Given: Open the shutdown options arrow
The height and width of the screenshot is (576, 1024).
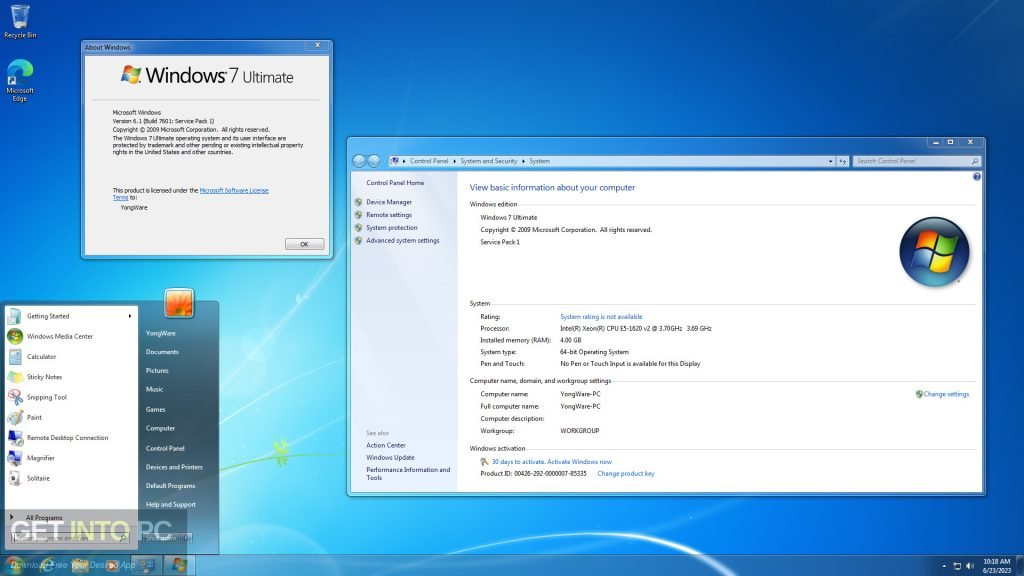Looking at the screenshot, I should click(x=184, y=537).
